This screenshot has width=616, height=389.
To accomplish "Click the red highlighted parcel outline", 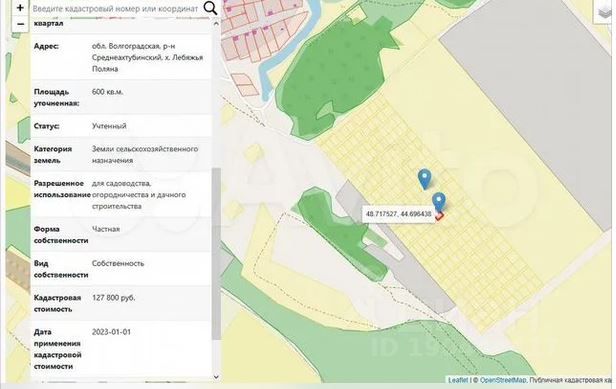I will (x=440, y=216).
